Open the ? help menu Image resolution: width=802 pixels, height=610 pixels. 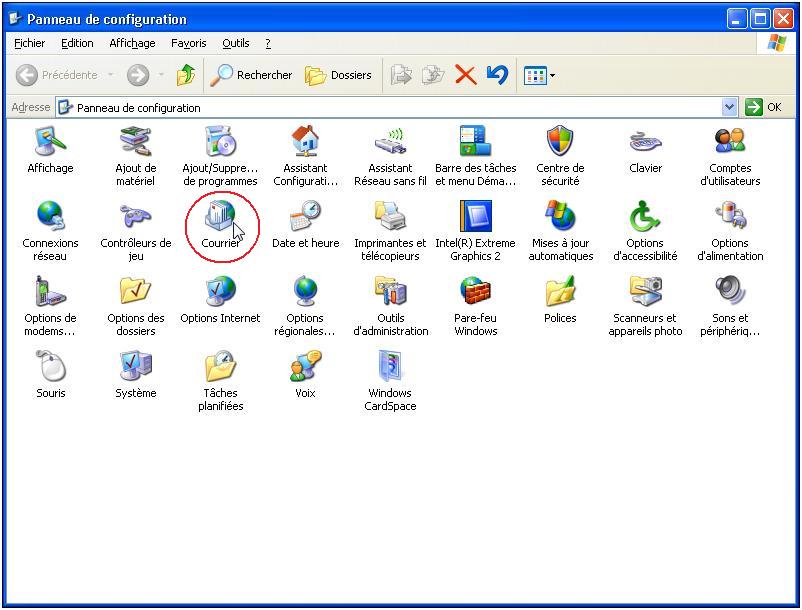pos(268,43)
